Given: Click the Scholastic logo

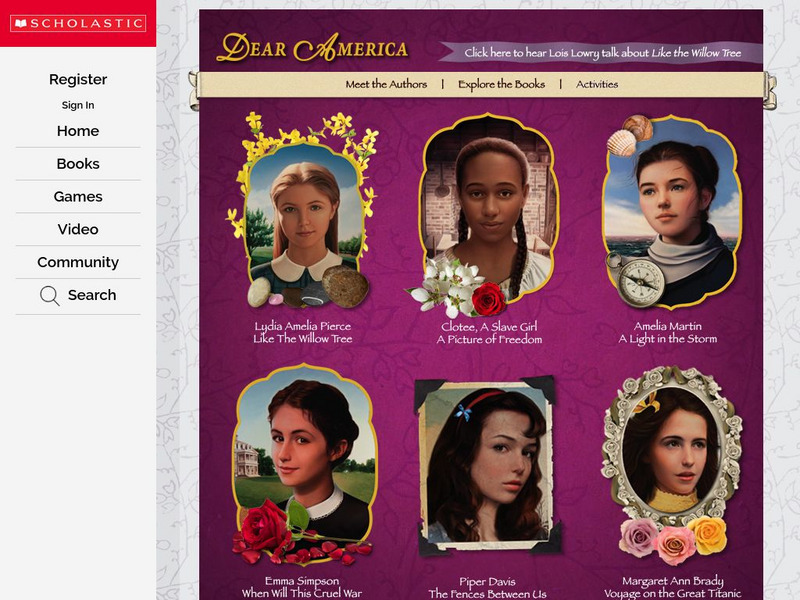Looking at the screenshot, I should (x=78, y=23).
